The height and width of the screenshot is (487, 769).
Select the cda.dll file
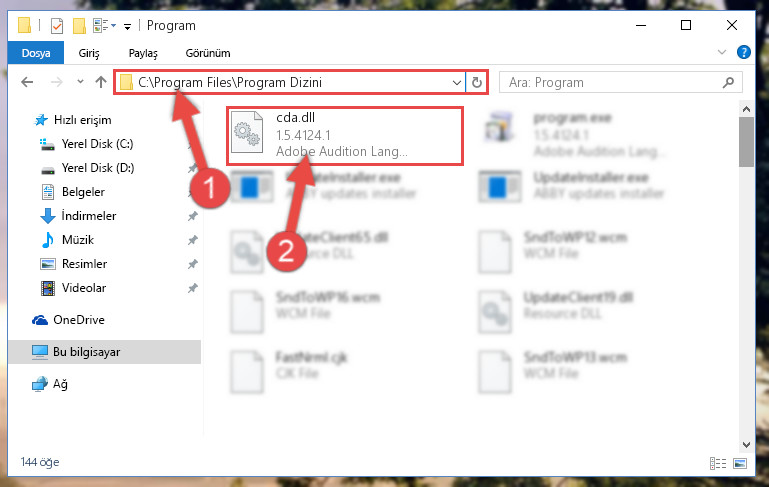pyautogui.click(x=344, y=136)
